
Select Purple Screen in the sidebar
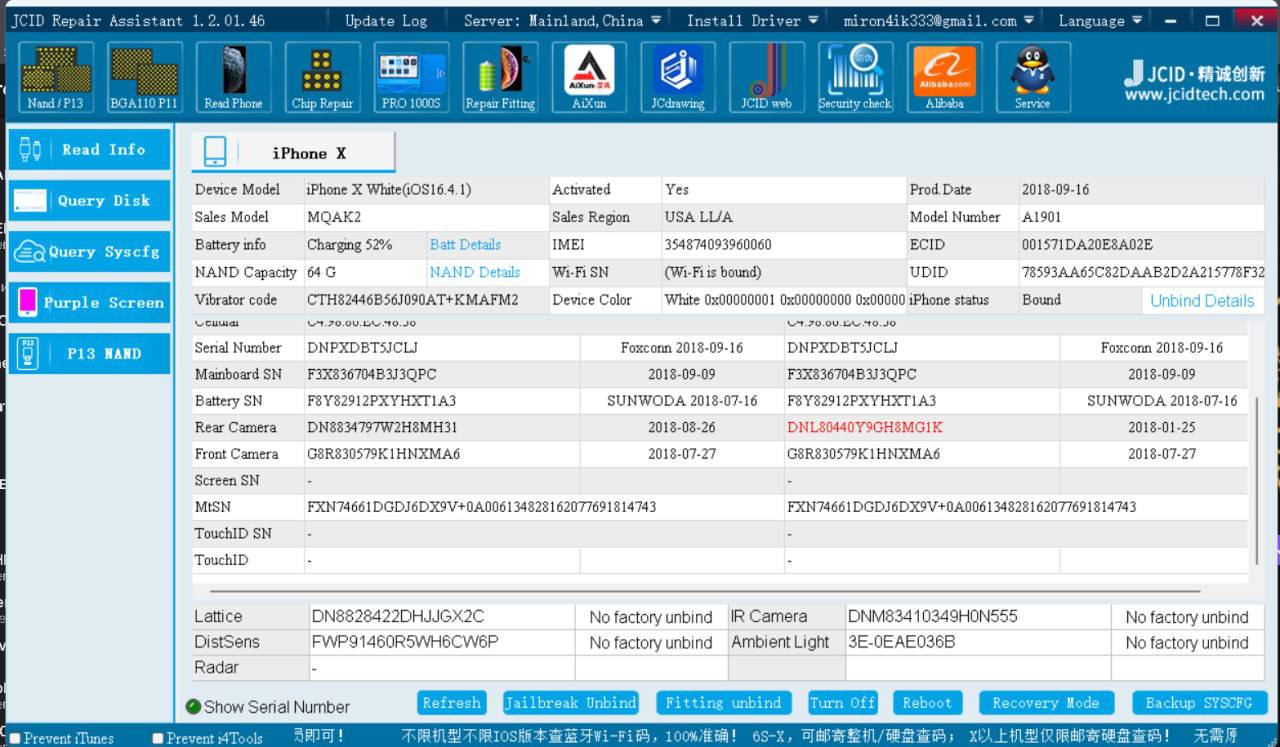(89, 303)
